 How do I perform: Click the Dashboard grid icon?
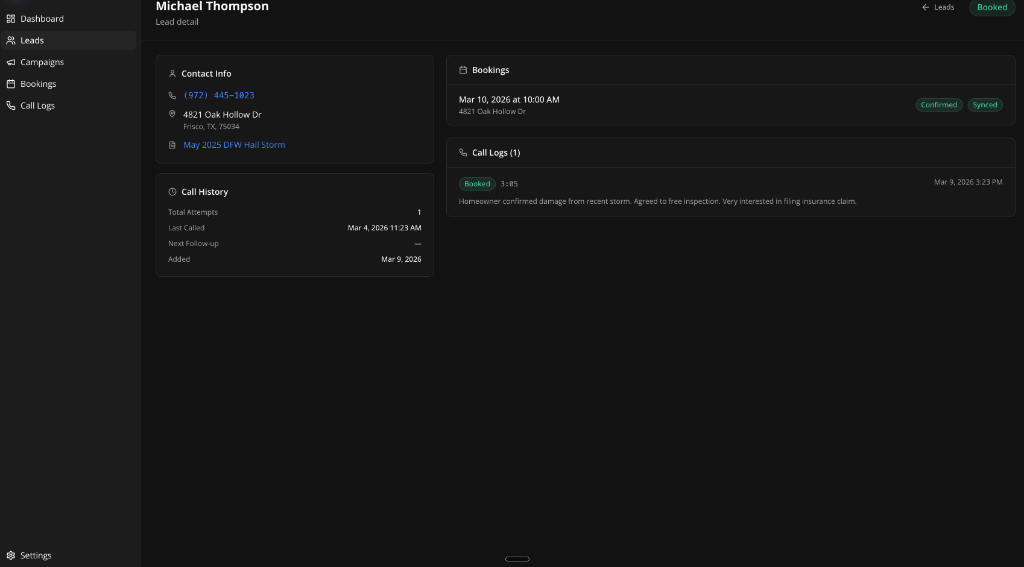(x=10, y=19)
